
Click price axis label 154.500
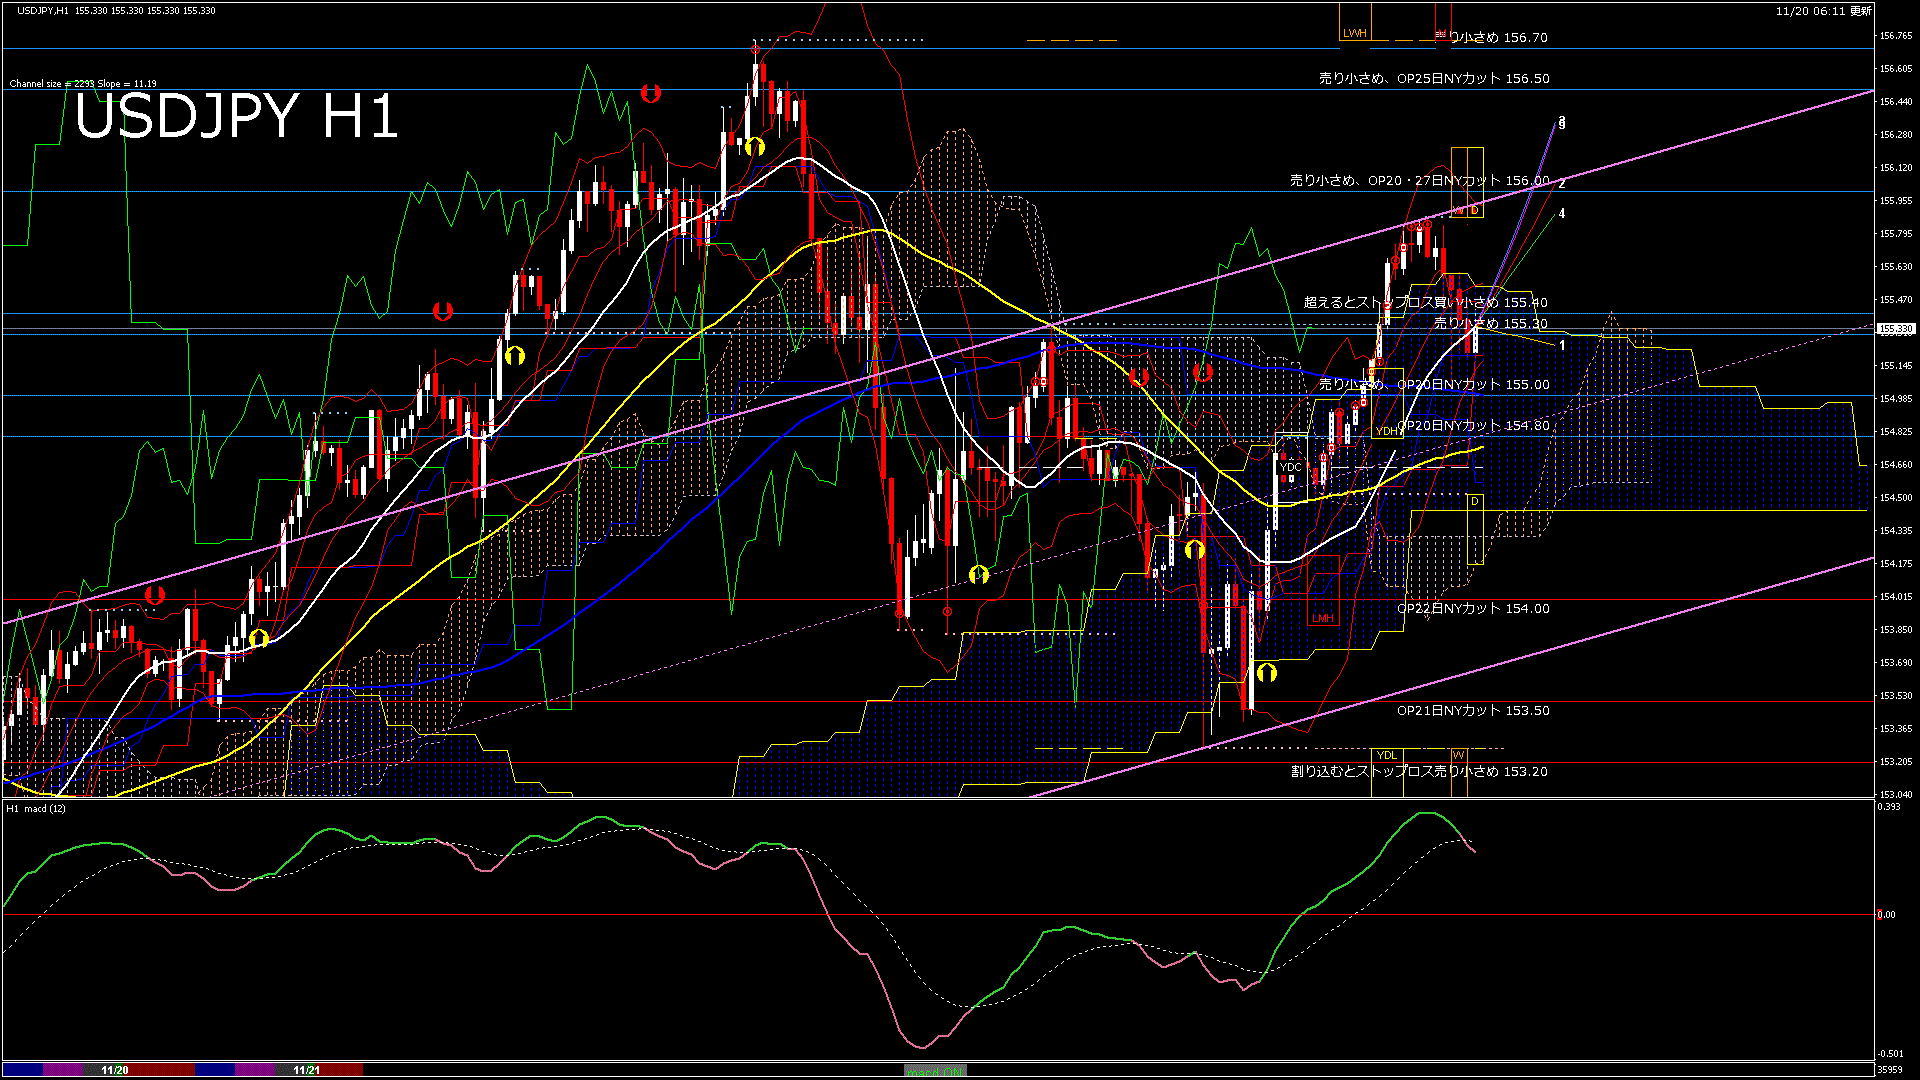[1896, 498]
